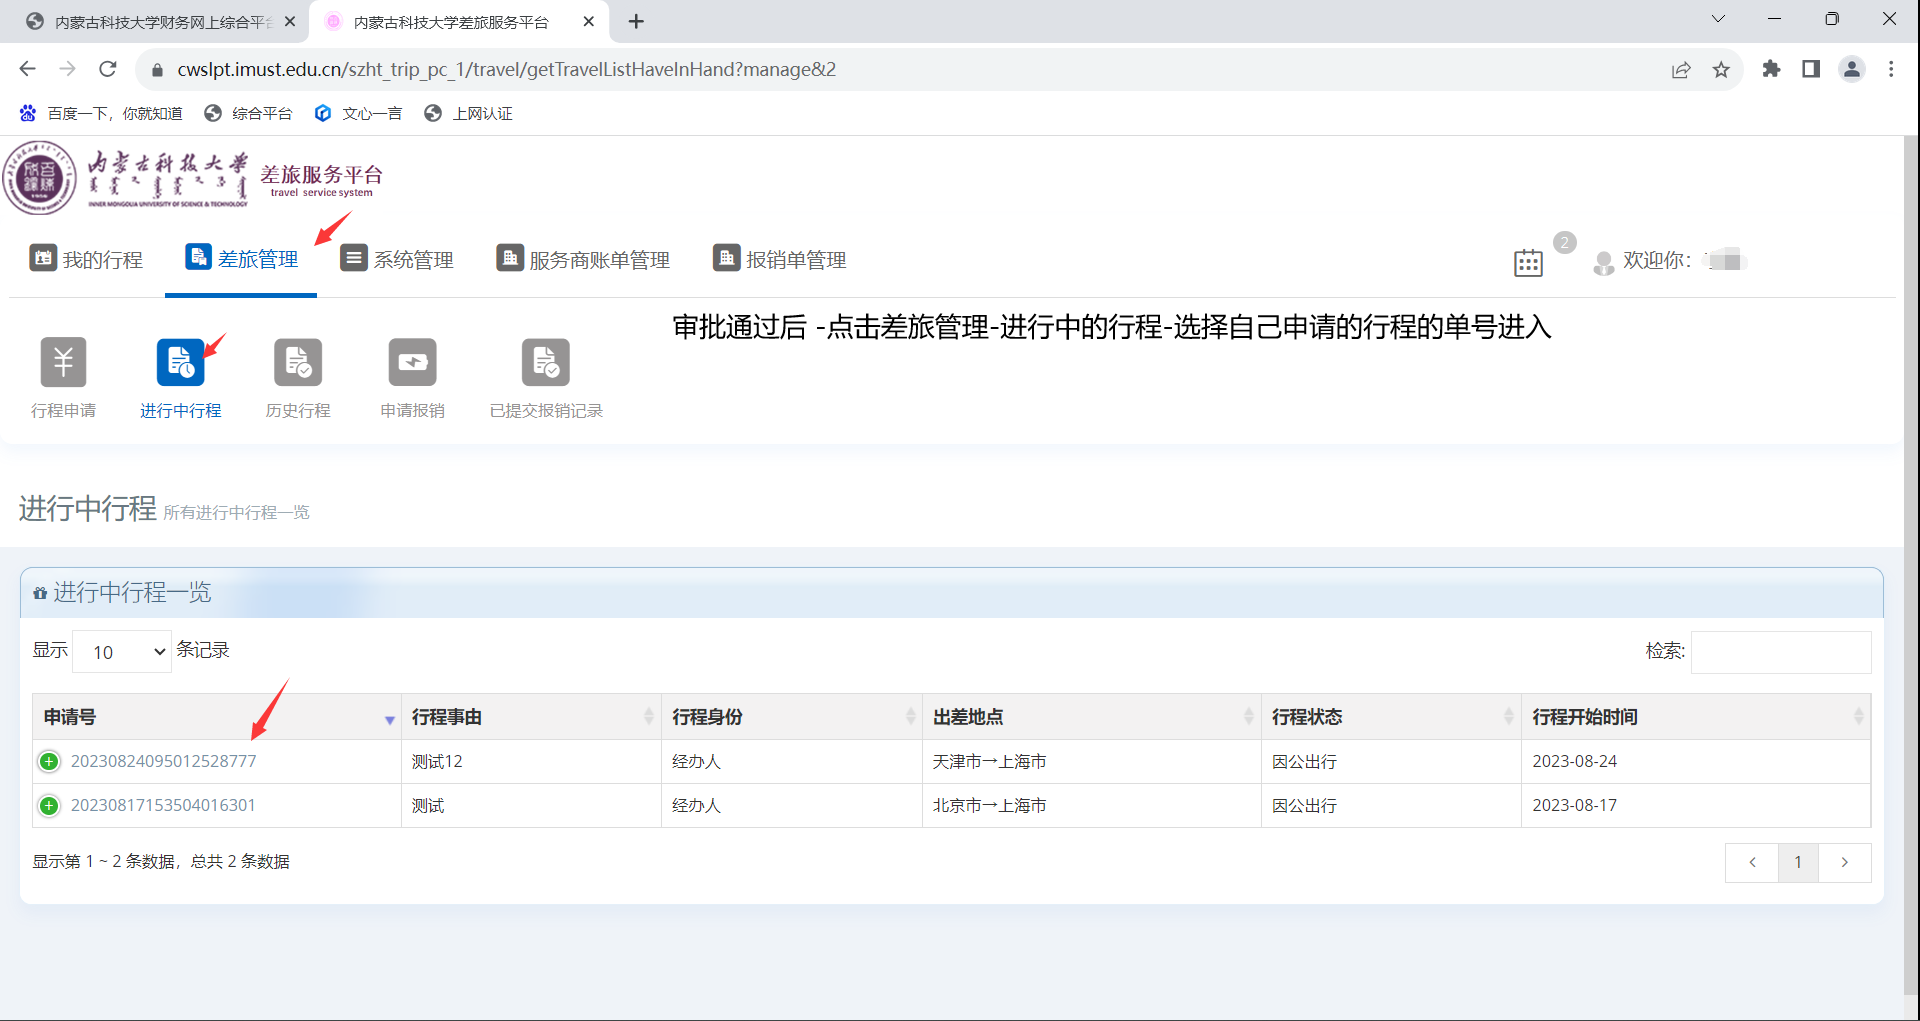Open trip link 20230824095012528777
The image size is (1920, 1021).
pos(163,762)
